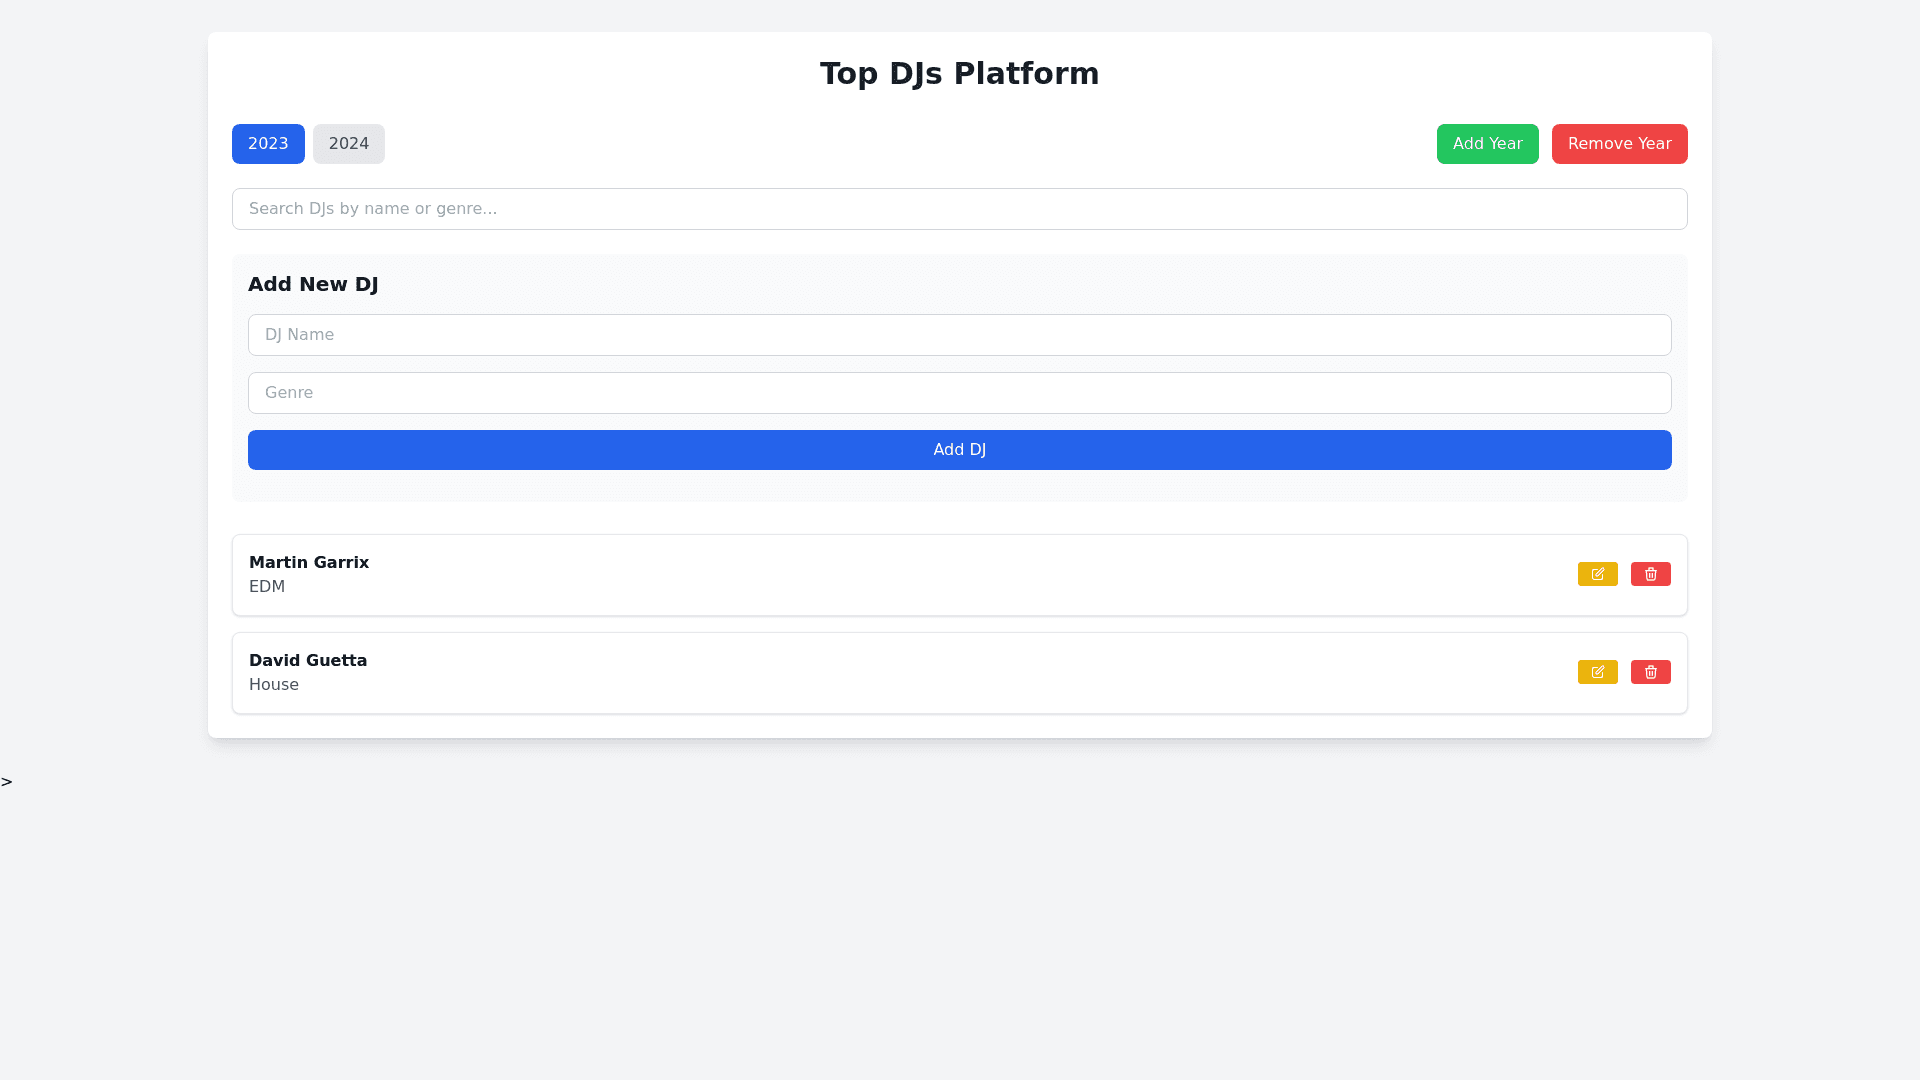
Task: Click the Martin Garrix name text
Action: pyautogui.click(x=309, y=563)
